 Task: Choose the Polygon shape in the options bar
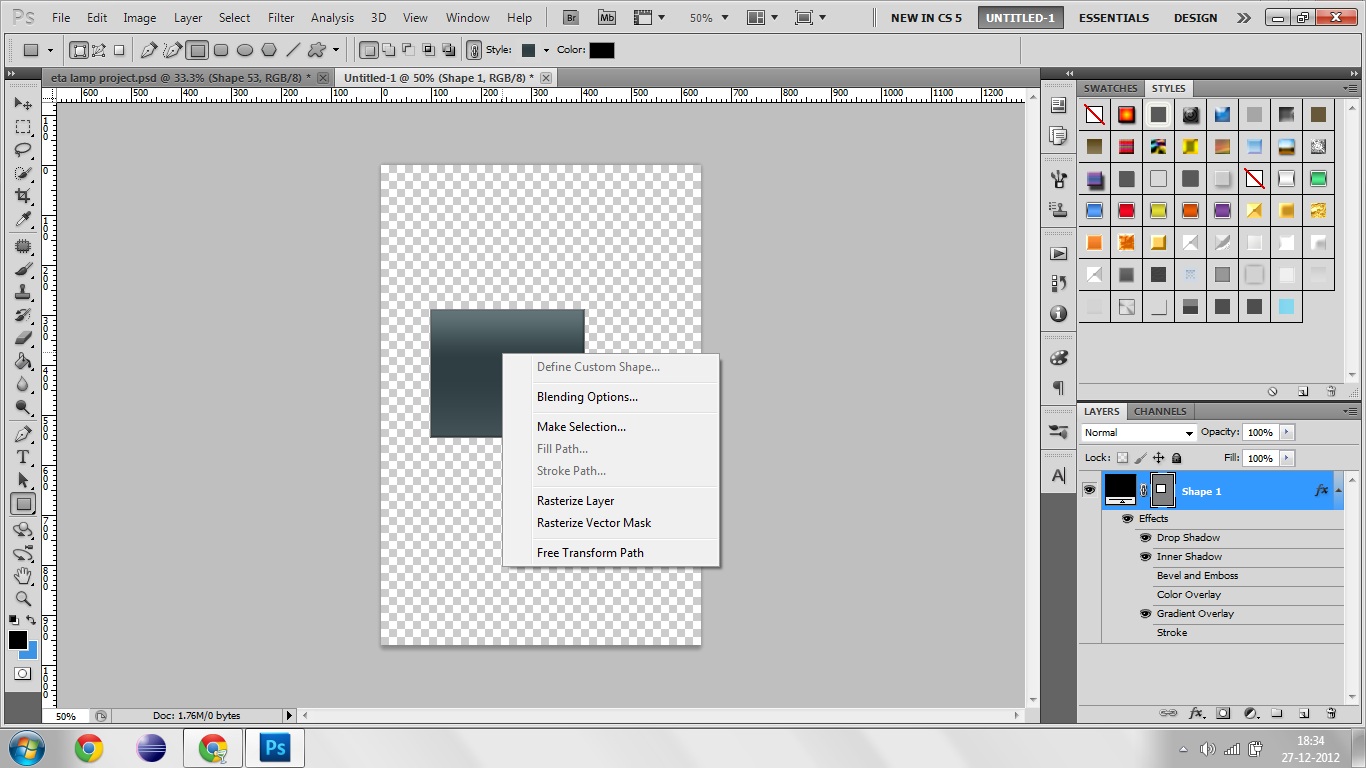coord(269,50)
